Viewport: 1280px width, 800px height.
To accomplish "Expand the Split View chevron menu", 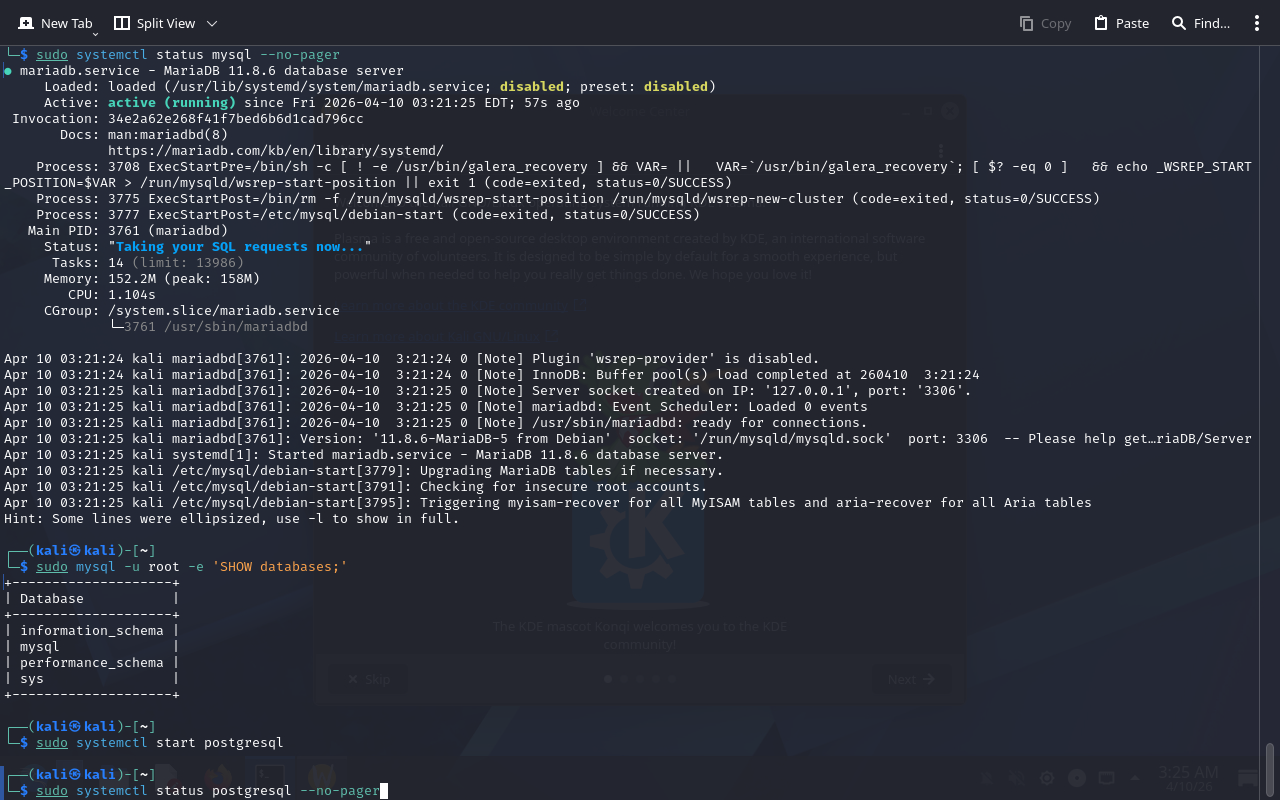I will tap(211, 23).
